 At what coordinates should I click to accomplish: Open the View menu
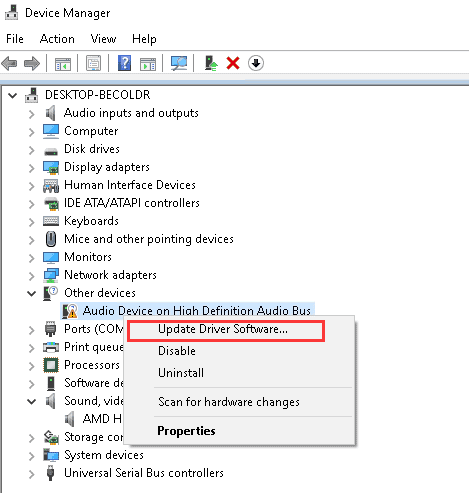click(103, 39)
